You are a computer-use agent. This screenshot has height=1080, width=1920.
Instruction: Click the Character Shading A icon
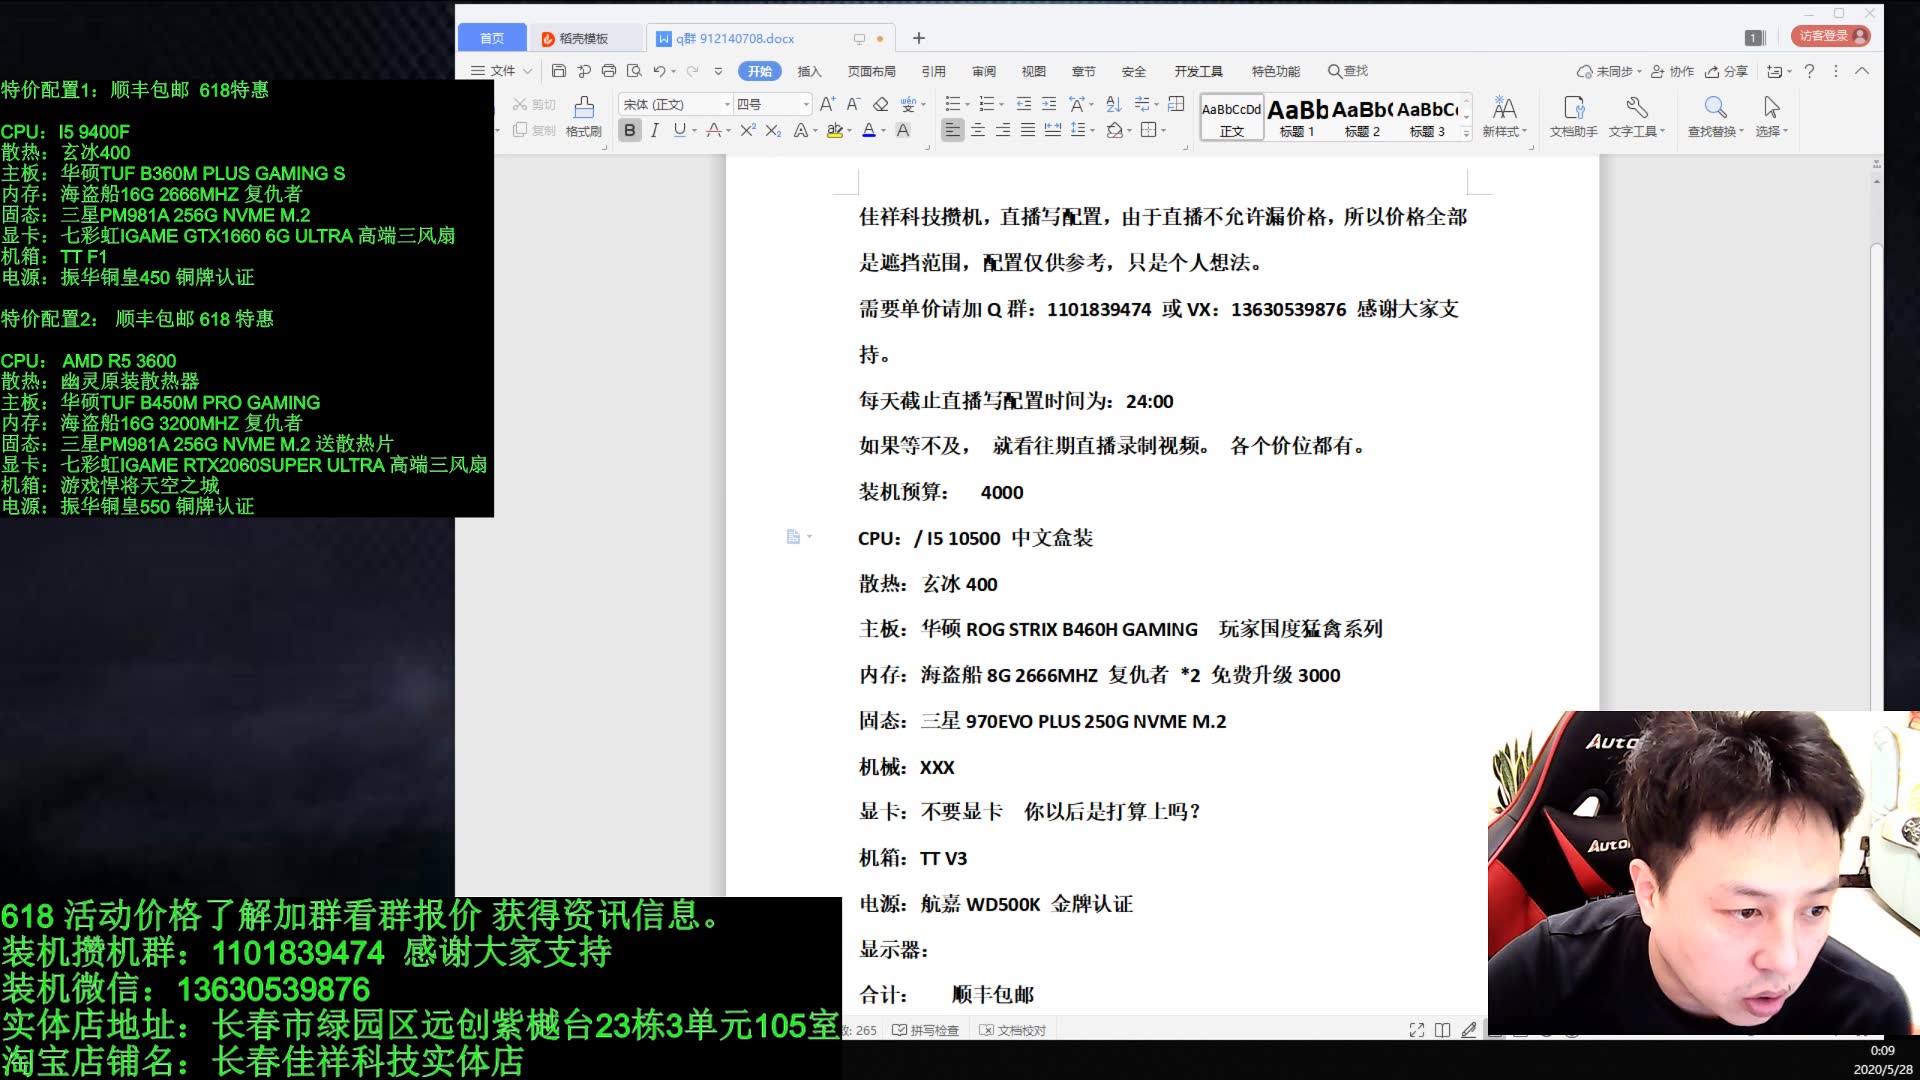903,130
